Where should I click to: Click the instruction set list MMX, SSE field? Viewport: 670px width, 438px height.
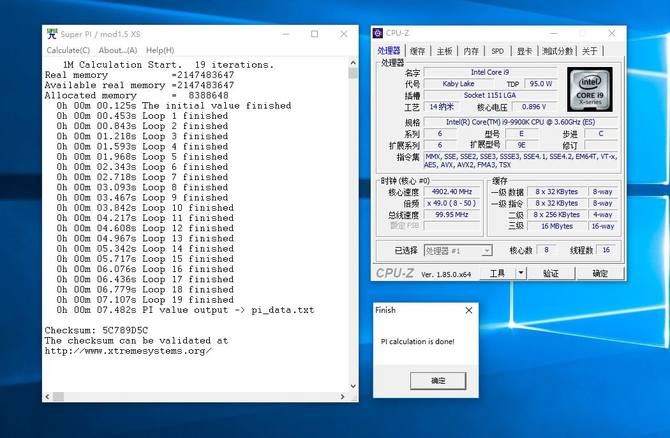(520, 161)
